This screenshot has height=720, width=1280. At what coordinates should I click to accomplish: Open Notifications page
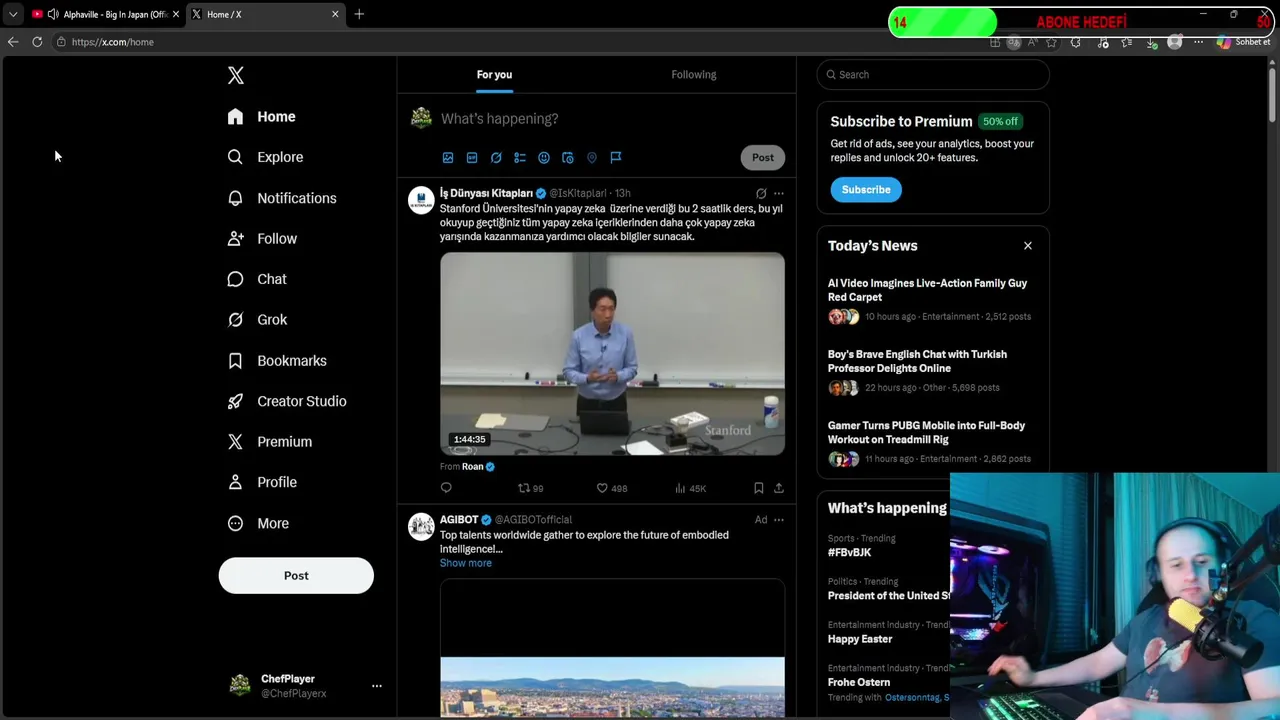281,198
